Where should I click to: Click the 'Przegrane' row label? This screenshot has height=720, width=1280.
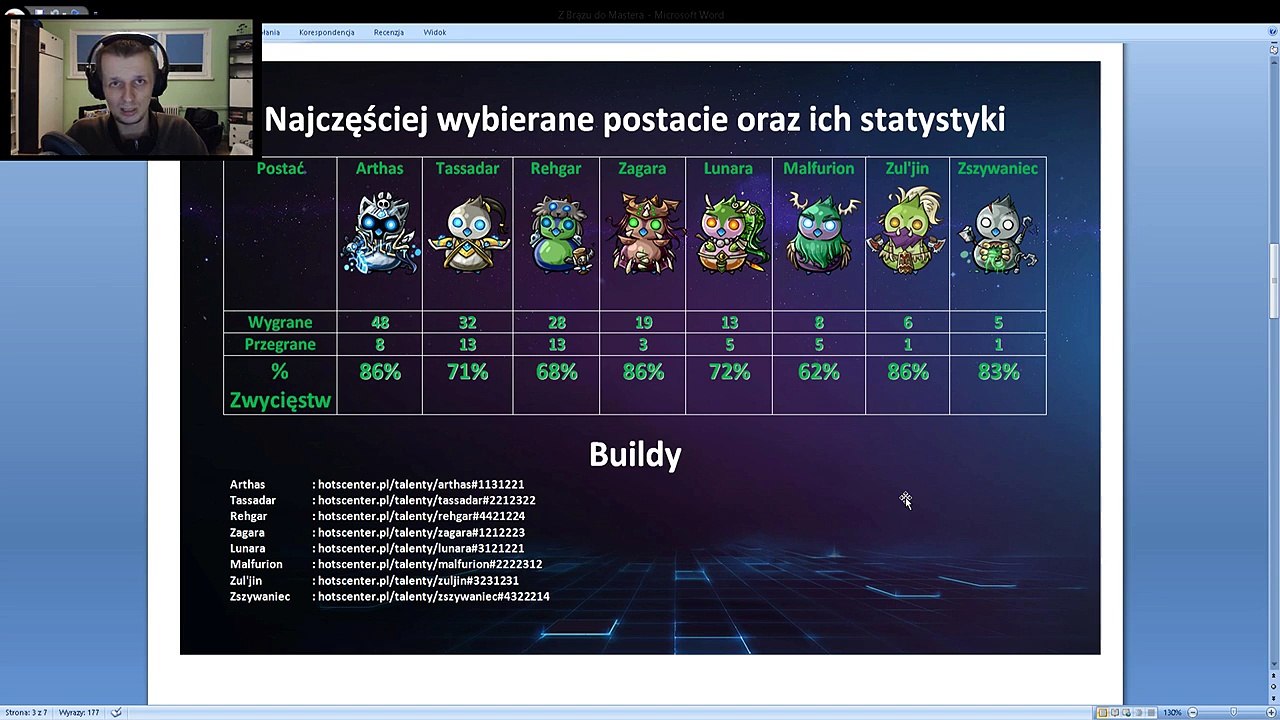(x=280, y=344)
